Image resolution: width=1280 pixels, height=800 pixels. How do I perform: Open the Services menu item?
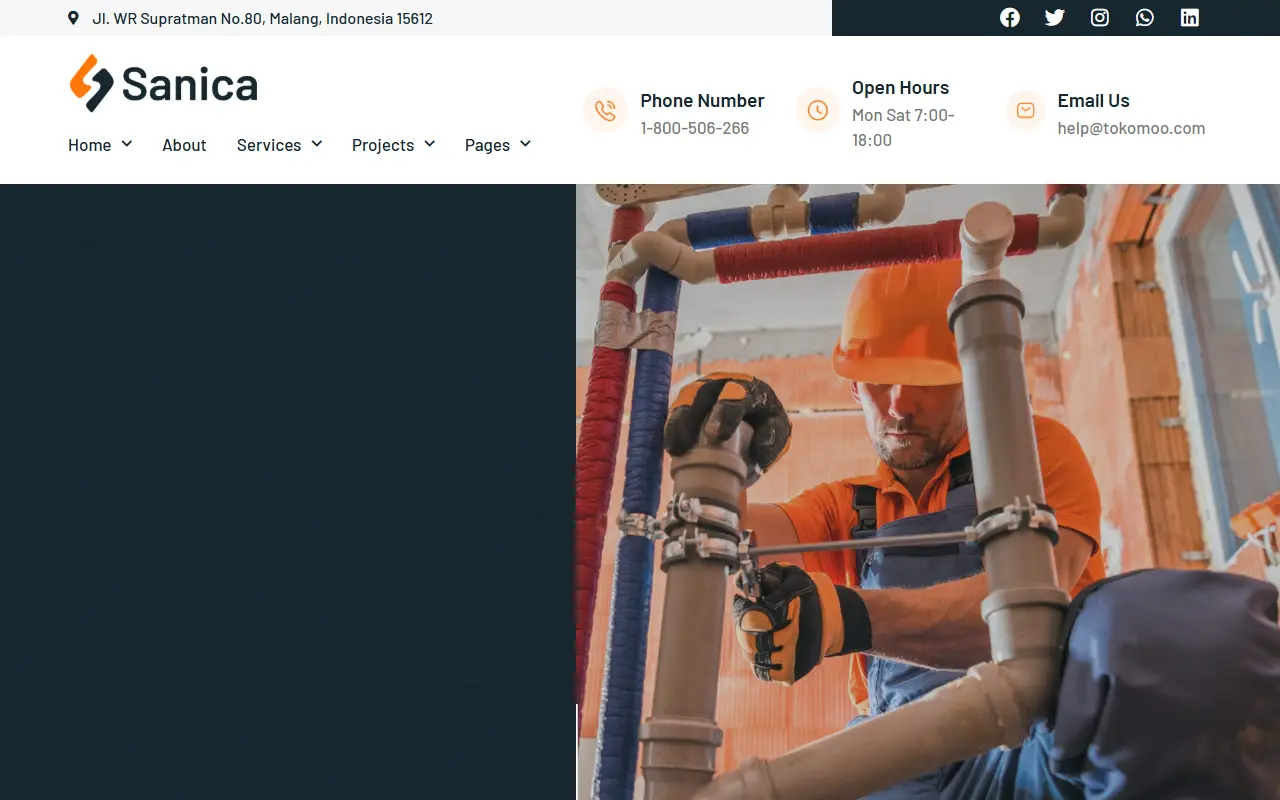[x=269, y=145]
